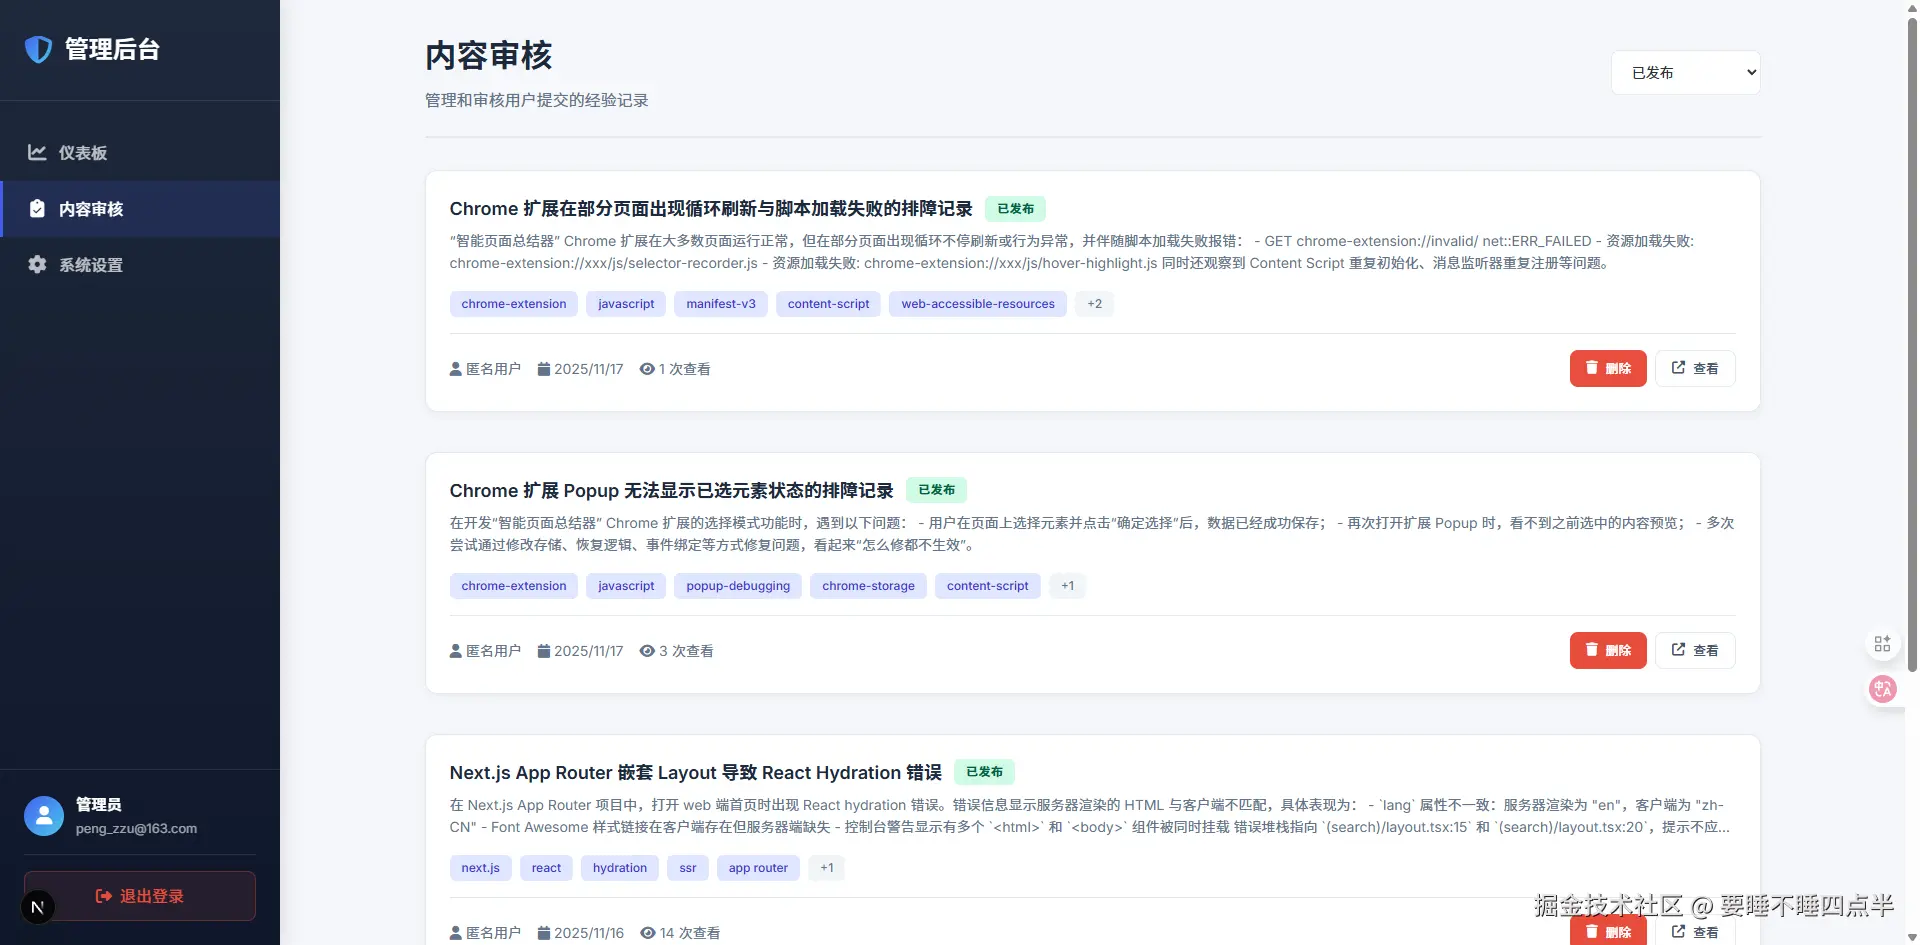
Task: Click the ssr tag
Action: pos(688,868)
